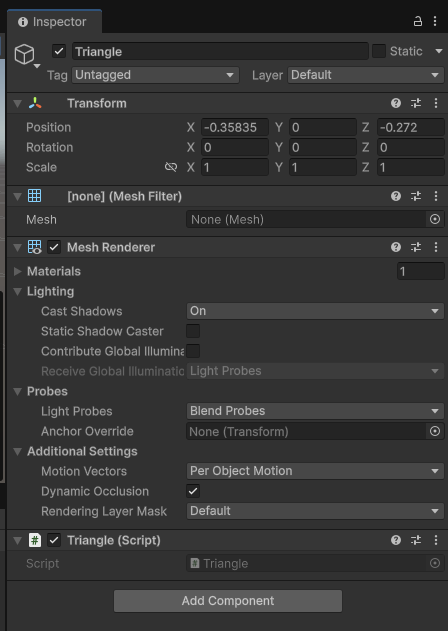
Task: Enable Contribute Global Illumination checkbox
Action: [193, 351]
